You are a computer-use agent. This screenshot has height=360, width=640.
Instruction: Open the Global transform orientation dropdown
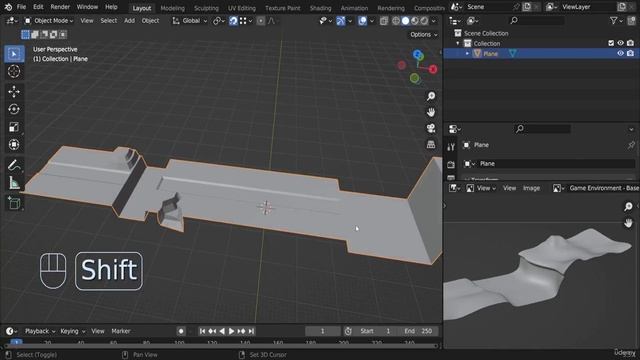pyautogui.click(x=189, y=21)
